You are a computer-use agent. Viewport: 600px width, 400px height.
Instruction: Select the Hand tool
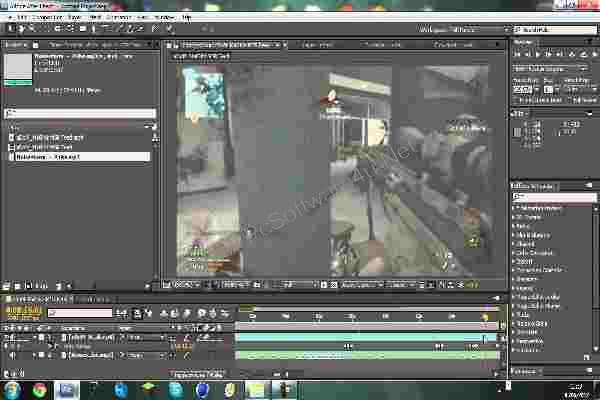tap(21, 29)
